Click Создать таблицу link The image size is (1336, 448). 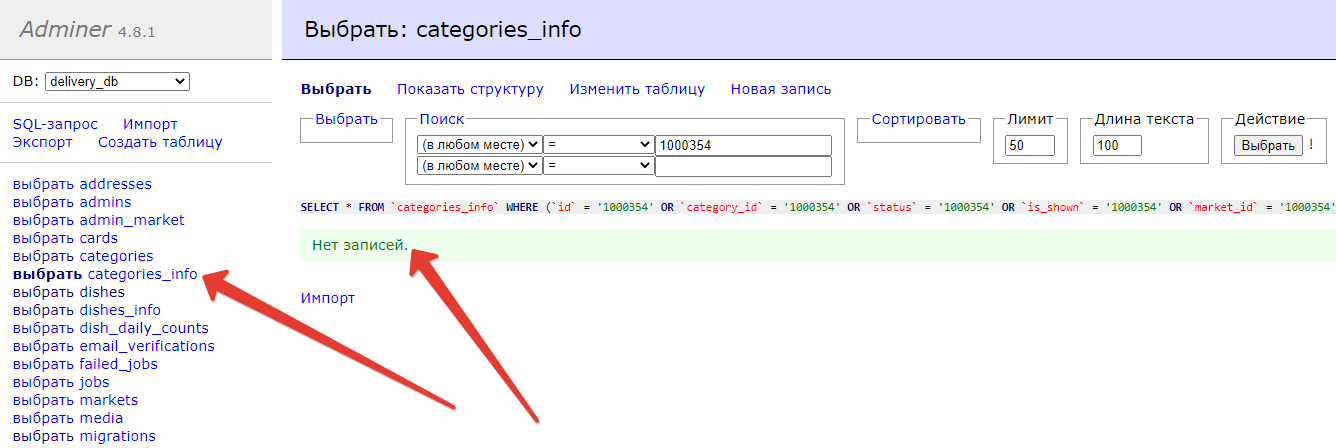point(160,142)
